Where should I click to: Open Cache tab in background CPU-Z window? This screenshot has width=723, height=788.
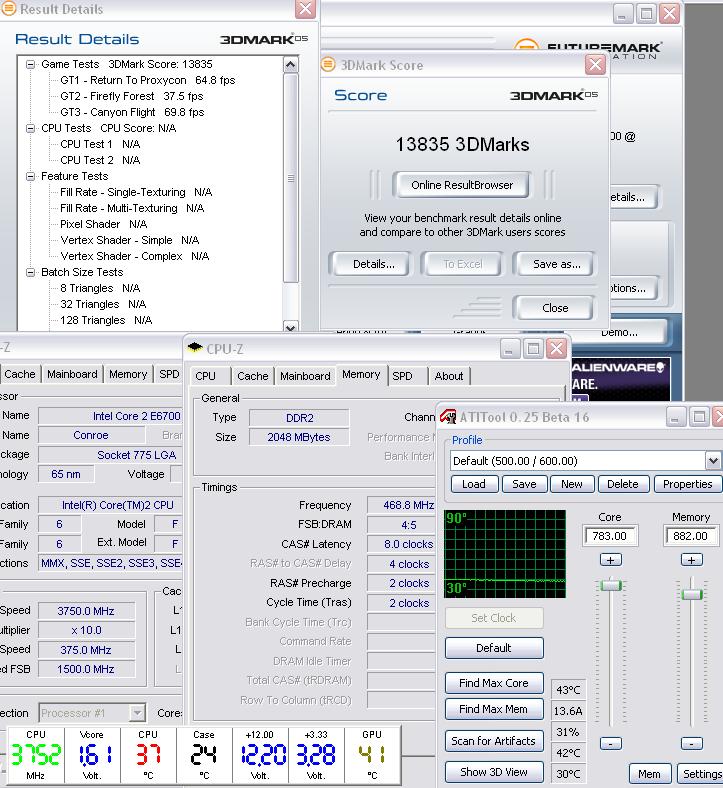[20, 374]
